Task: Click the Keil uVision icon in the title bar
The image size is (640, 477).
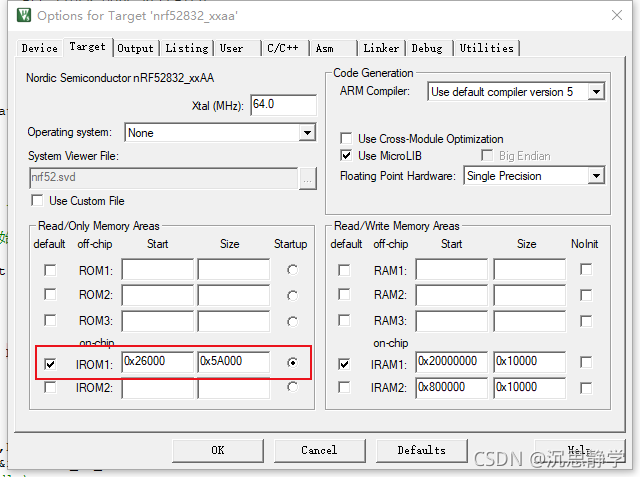Action: coord(24,16)
